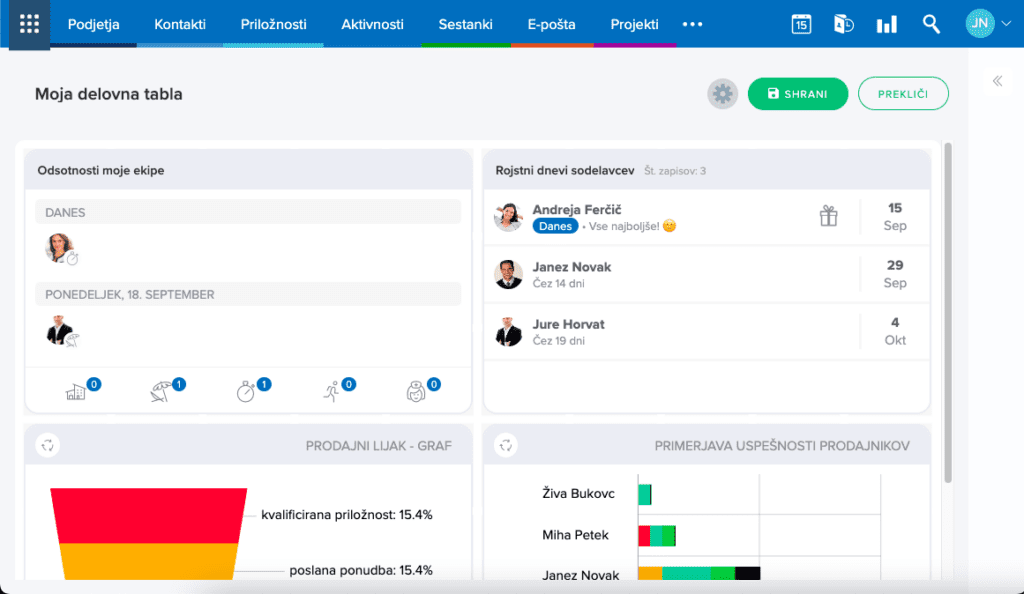The image size is (1024, 594).
Task: Collapse the right side panel chevron
Action: point(997,81)
